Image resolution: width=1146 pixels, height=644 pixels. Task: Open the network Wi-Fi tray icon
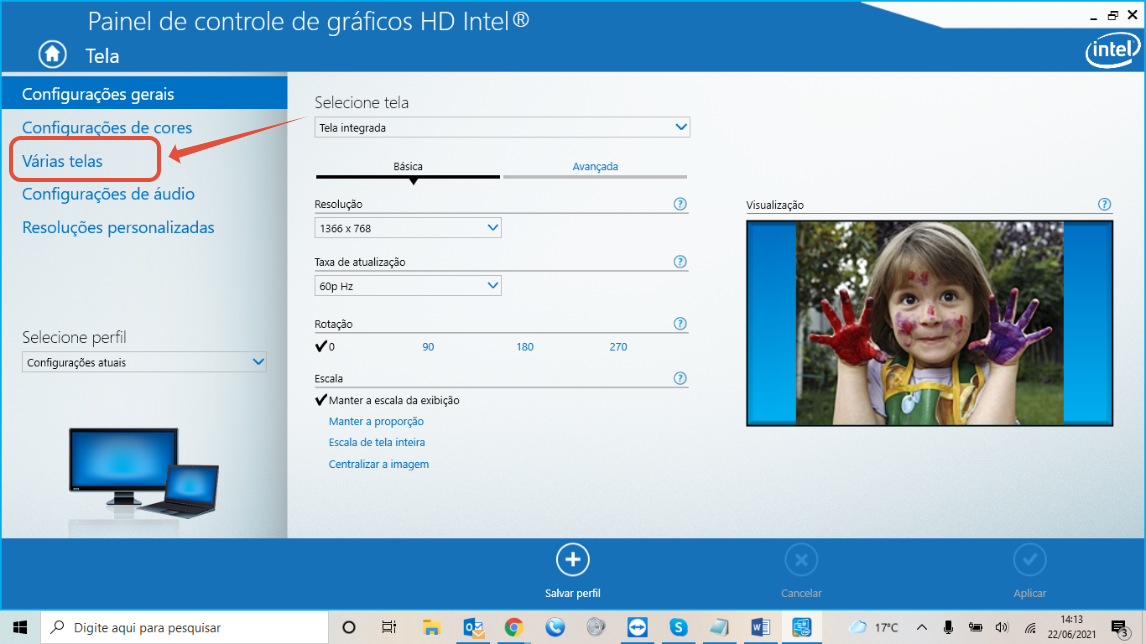(1030, 627)
